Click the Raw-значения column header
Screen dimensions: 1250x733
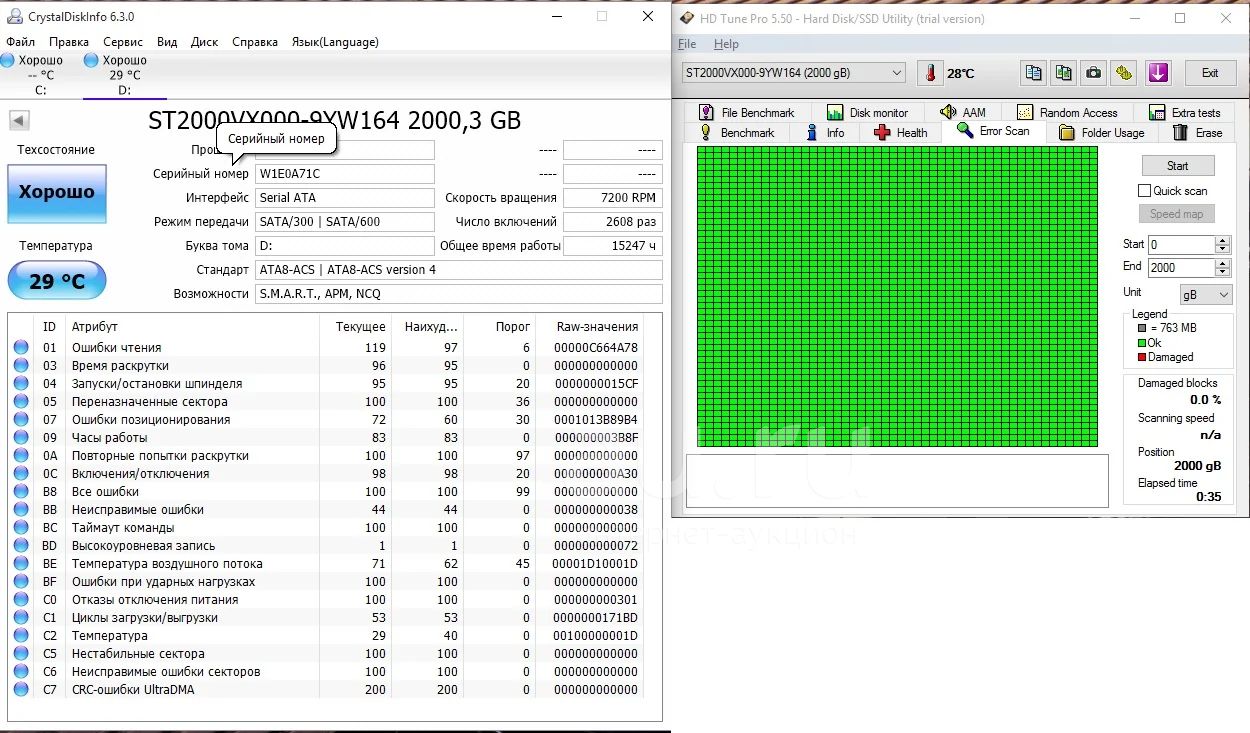click(x=597, y=327)
